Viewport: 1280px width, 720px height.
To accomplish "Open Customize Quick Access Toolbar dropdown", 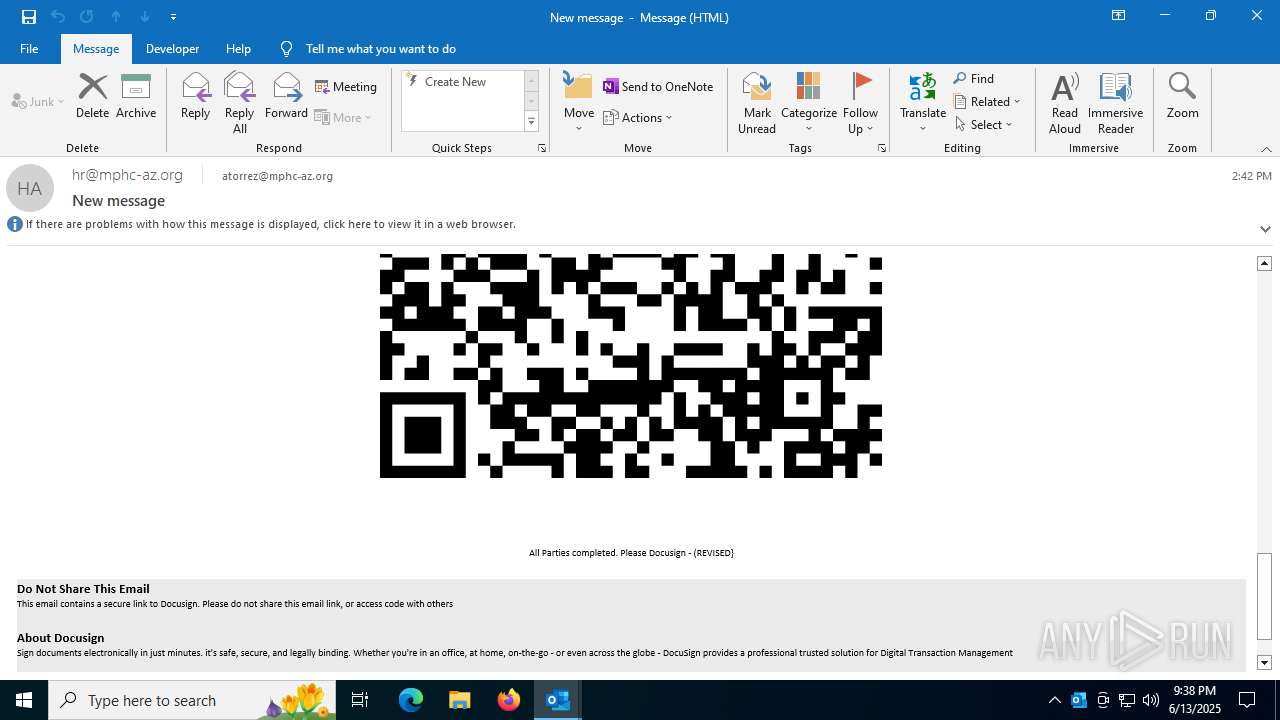I will pyautogui.click(x=174, y=17).
